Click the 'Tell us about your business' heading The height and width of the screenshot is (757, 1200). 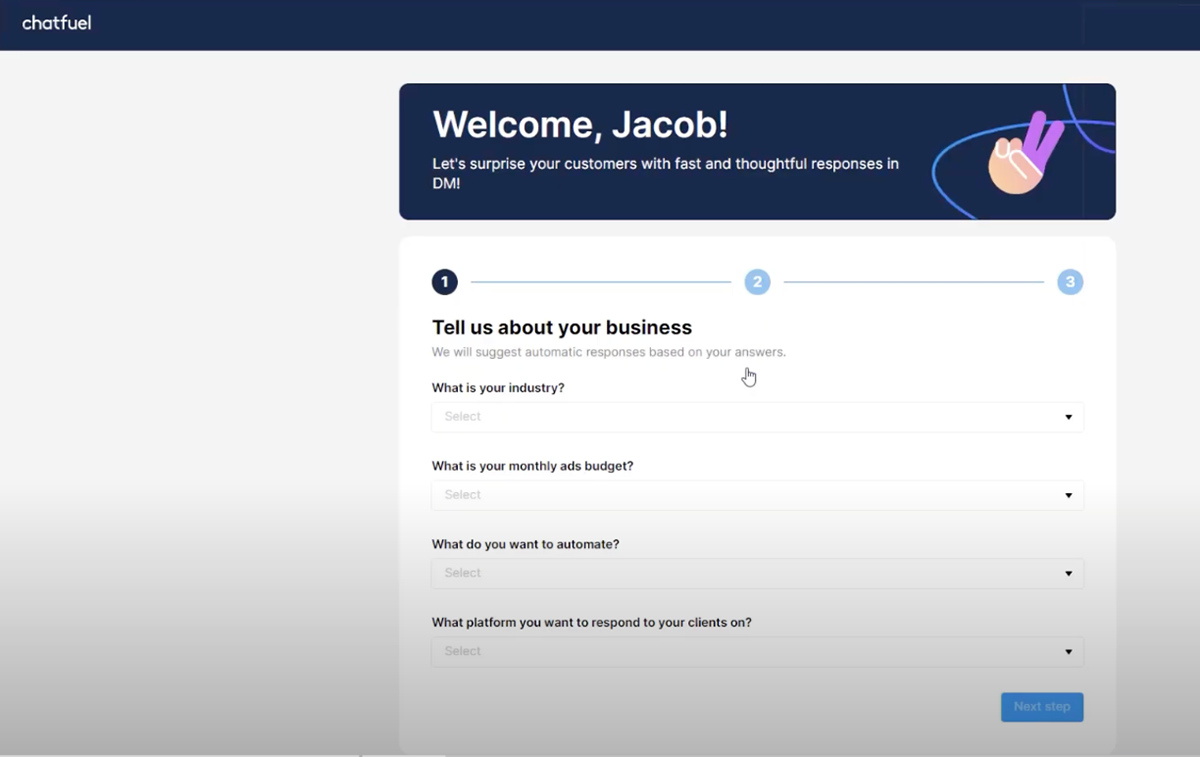point(562,328)
